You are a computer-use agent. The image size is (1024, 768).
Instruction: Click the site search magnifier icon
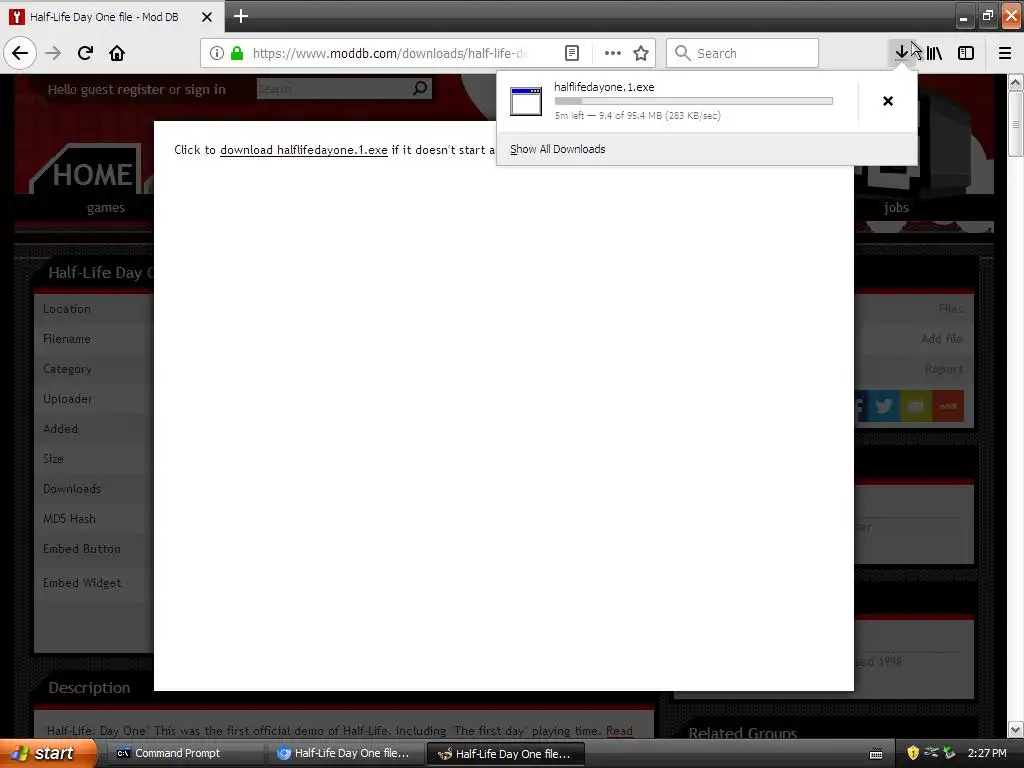pos(420,88)
